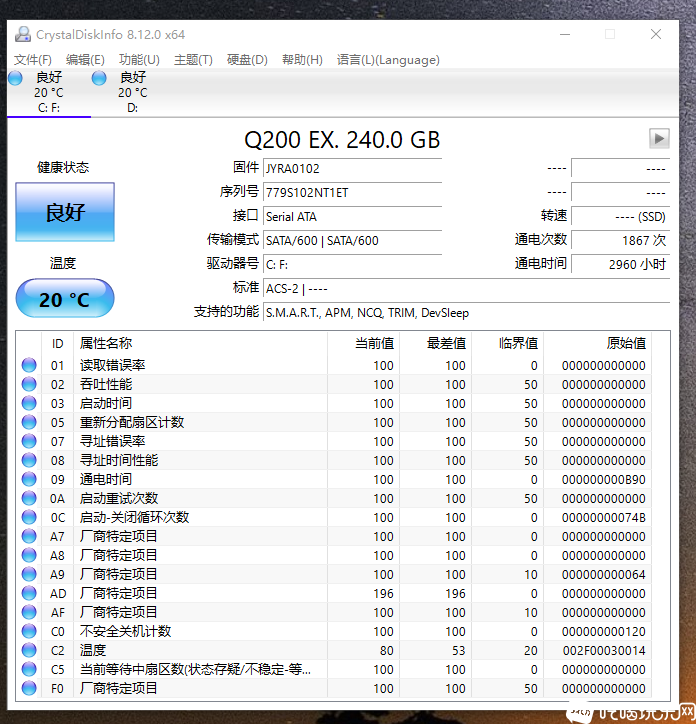Click the supported features field S.M.A.R.T., APM, NCQ
Viewport: 696px width, 724px height.
pyautogui.click(x=466, y=313)
